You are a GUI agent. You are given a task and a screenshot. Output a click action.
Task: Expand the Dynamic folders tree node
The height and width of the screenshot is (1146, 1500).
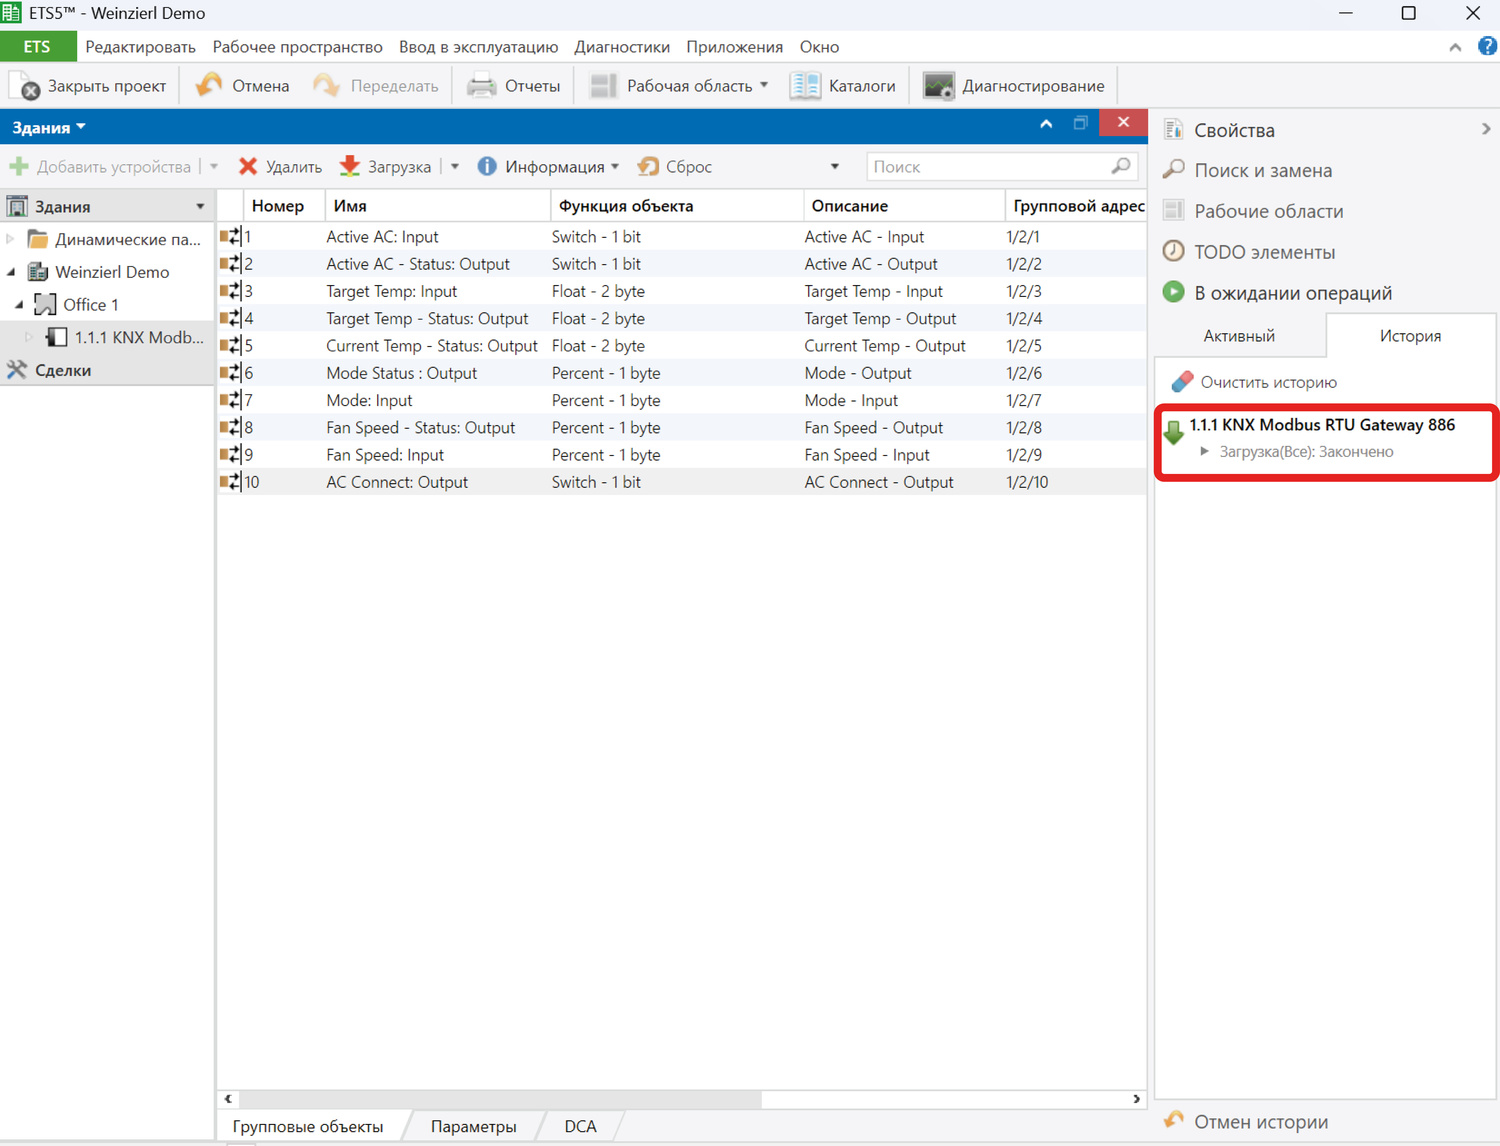coord(11,239)
